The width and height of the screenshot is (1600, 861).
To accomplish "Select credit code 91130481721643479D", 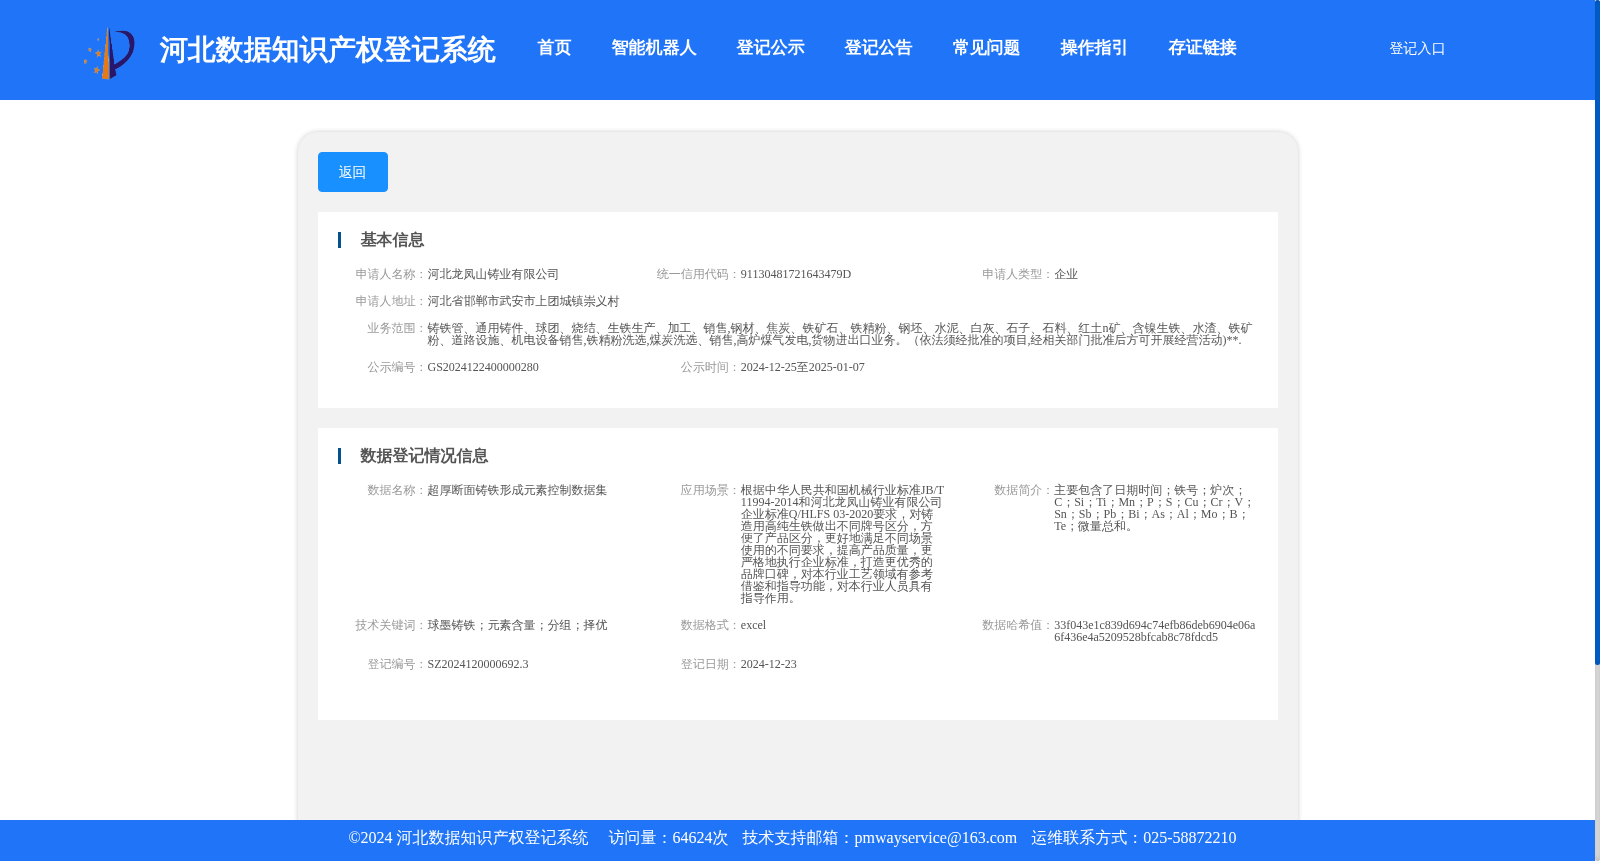I will pyautogui.click(x=796, y=274).
